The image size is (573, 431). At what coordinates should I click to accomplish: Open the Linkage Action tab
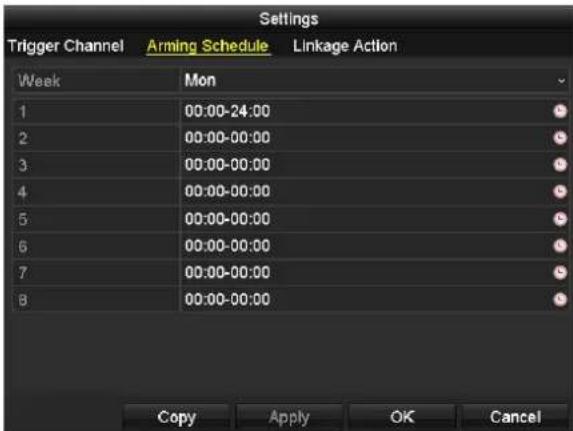click(345, 46)
